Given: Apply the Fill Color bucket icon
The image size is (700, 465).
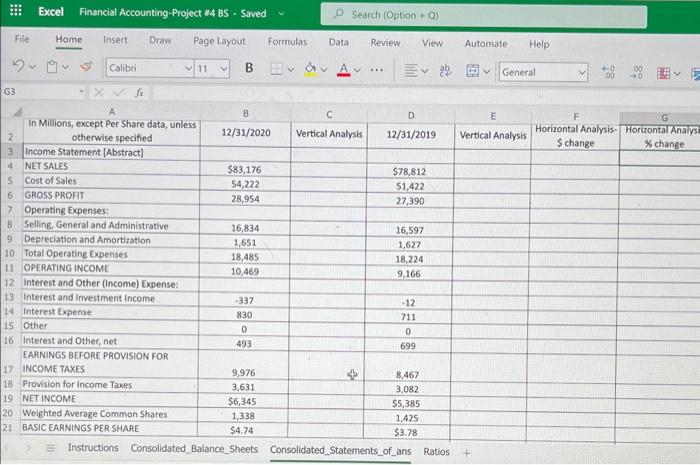Looking at the screenshot, I should pyautogui.click(x=310, y=69).
